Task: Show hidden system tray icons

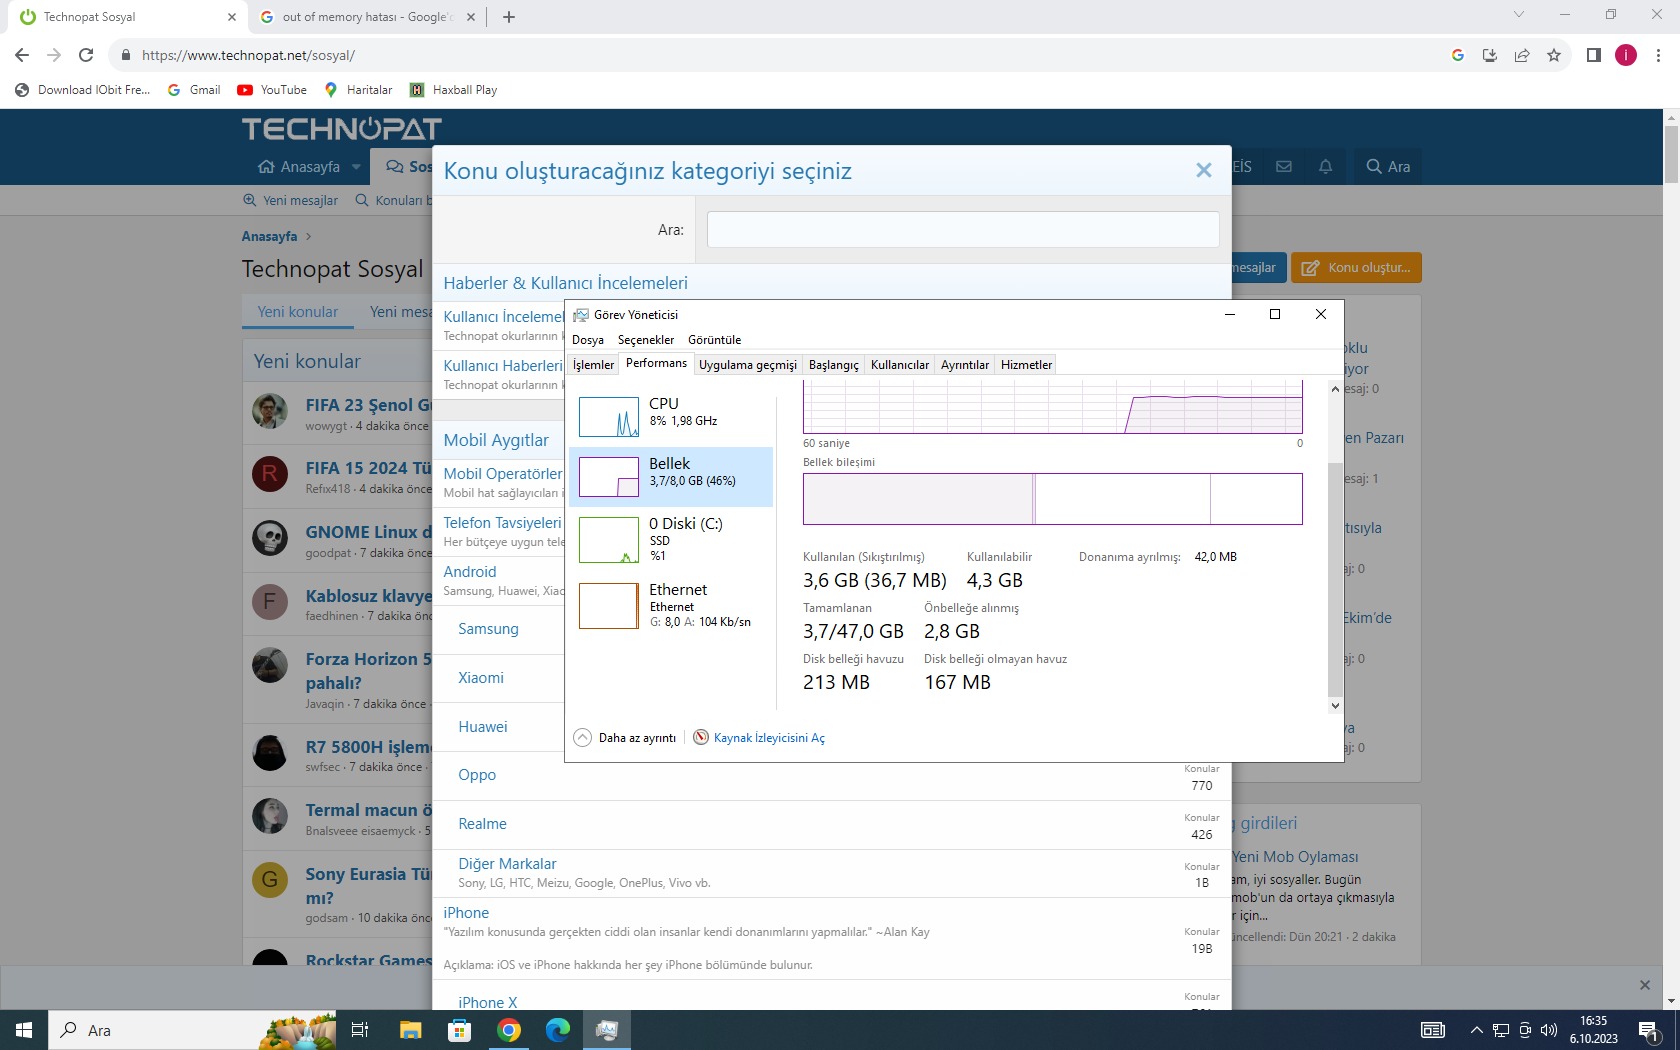Action: [1476, 1030]
